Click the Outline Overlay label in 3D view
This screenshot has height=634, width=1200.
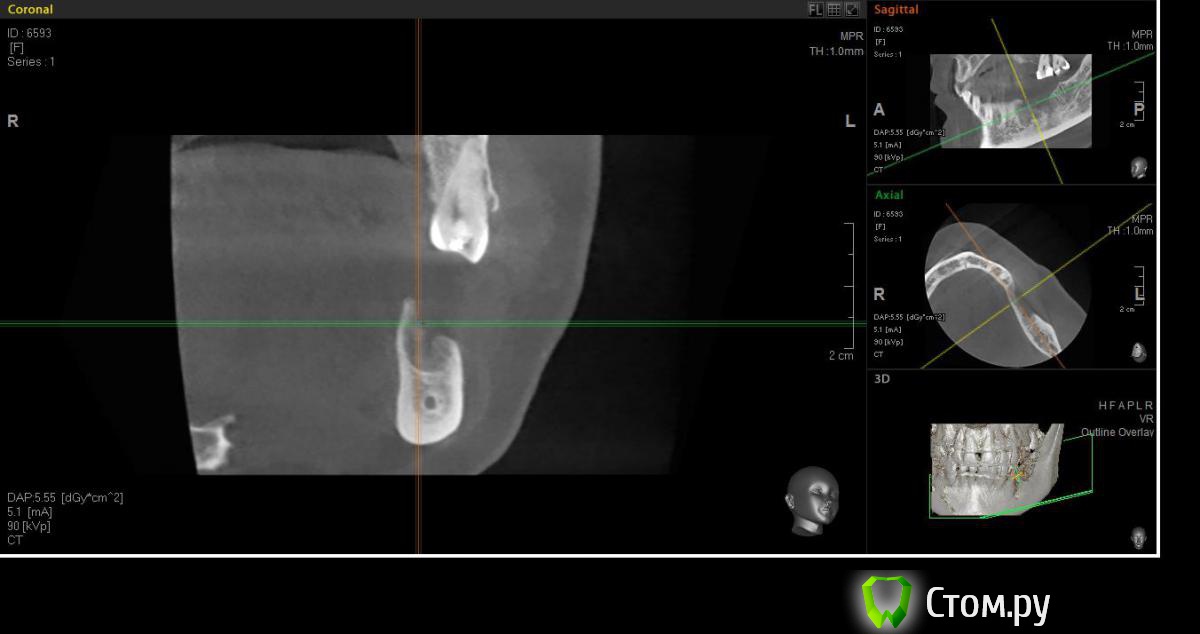[1117, 432]
